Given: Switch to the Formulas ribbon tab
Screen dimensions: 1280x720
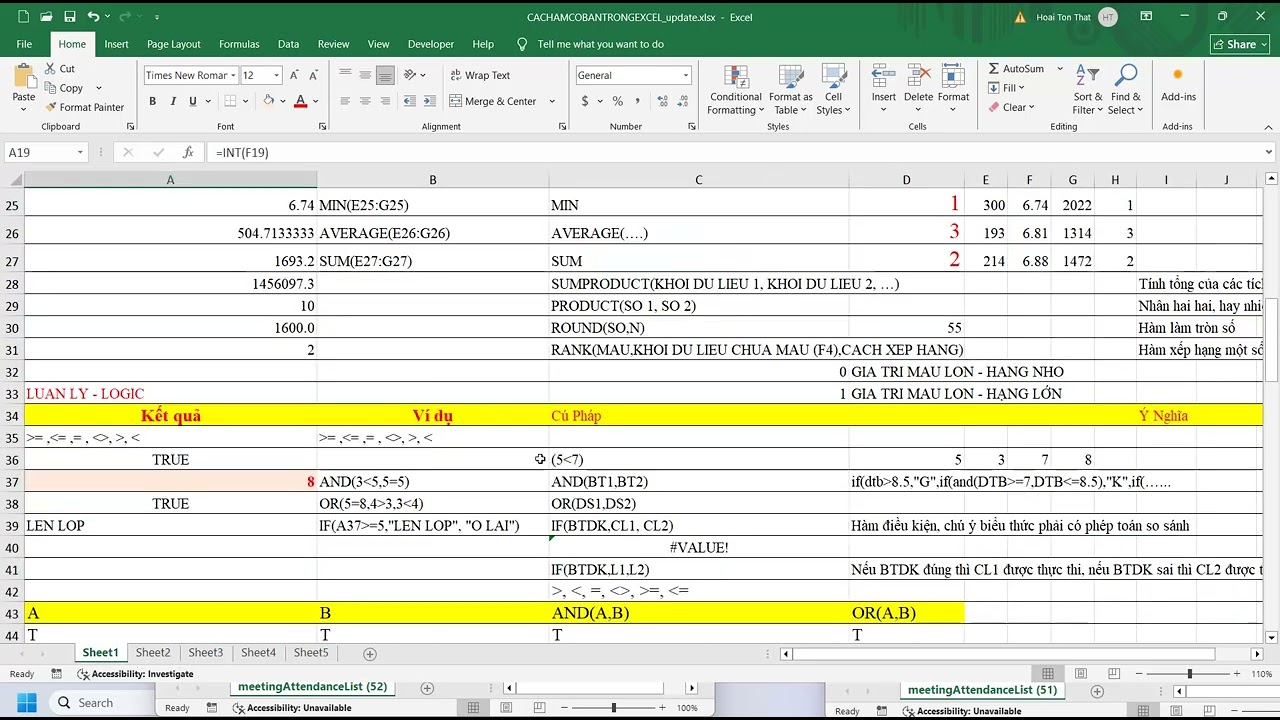Looking at the screenshot, I should [239, 44].
